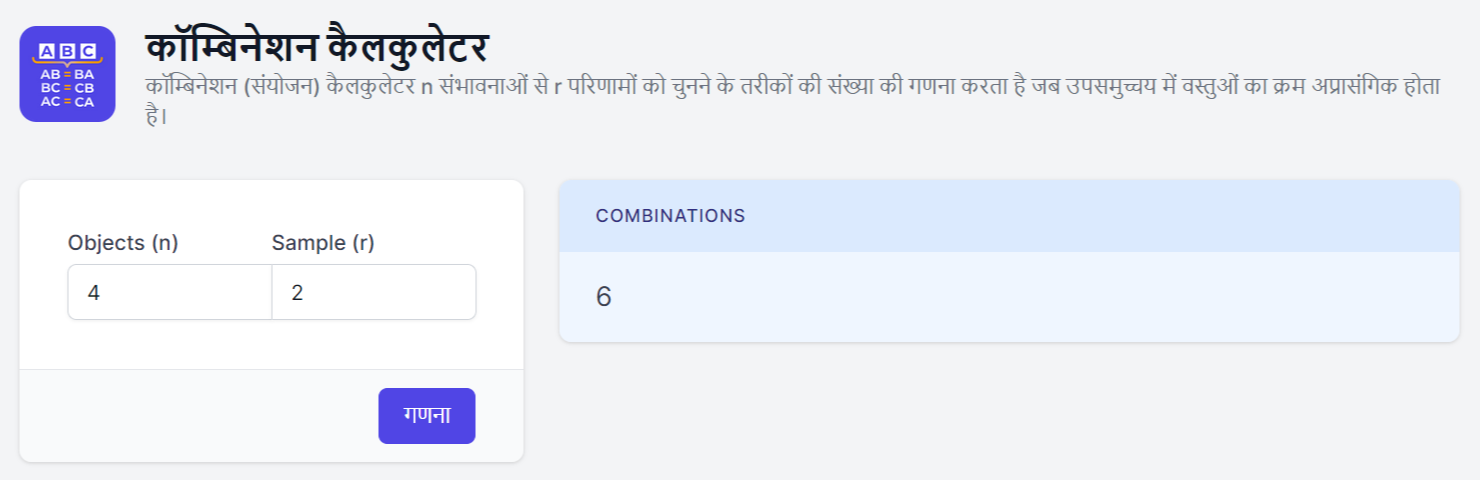Viewport: 1480px width, 480px height.
Task: Click the letter B tile in logo
Action: (67, 51)
